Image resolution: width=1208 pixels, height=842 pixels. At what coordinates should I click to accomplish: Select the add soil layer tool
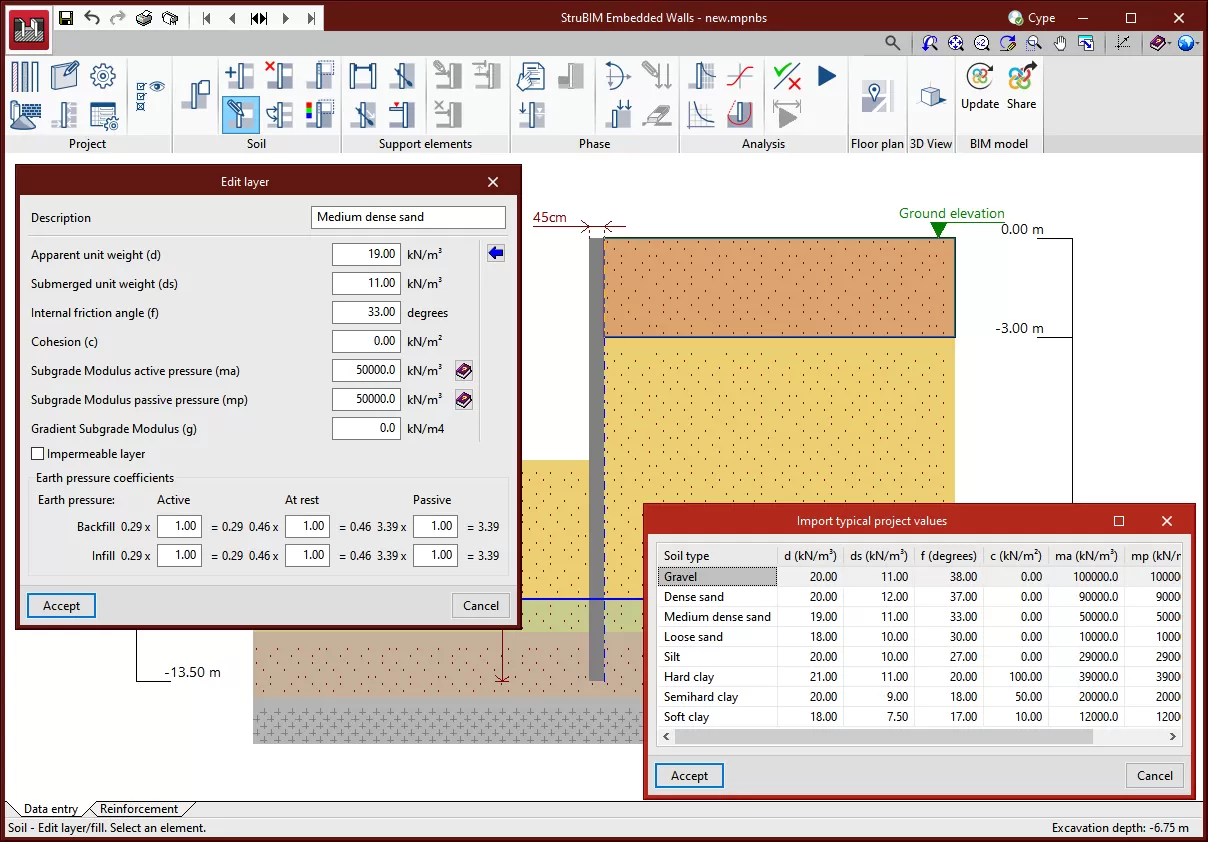point(240,76)
